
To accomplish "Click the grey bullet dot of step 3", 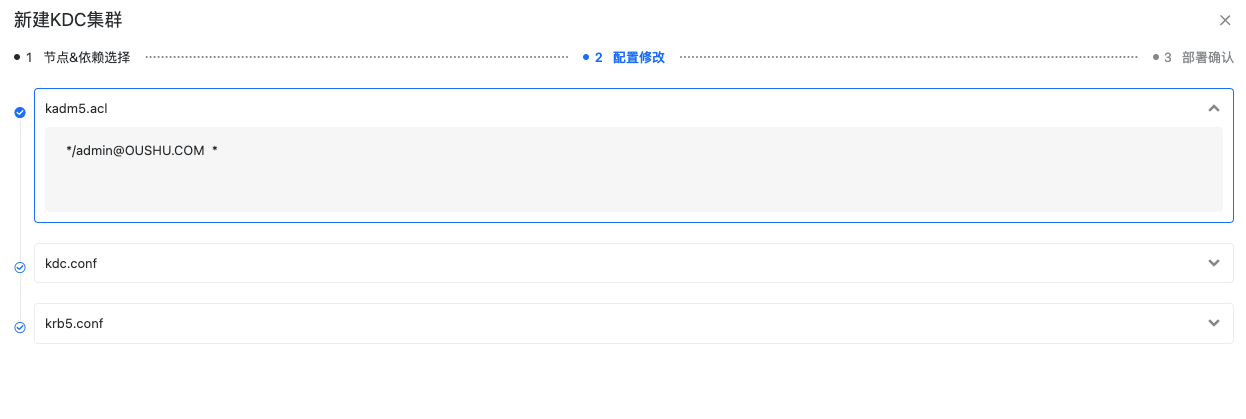I will click(1155, 57).
